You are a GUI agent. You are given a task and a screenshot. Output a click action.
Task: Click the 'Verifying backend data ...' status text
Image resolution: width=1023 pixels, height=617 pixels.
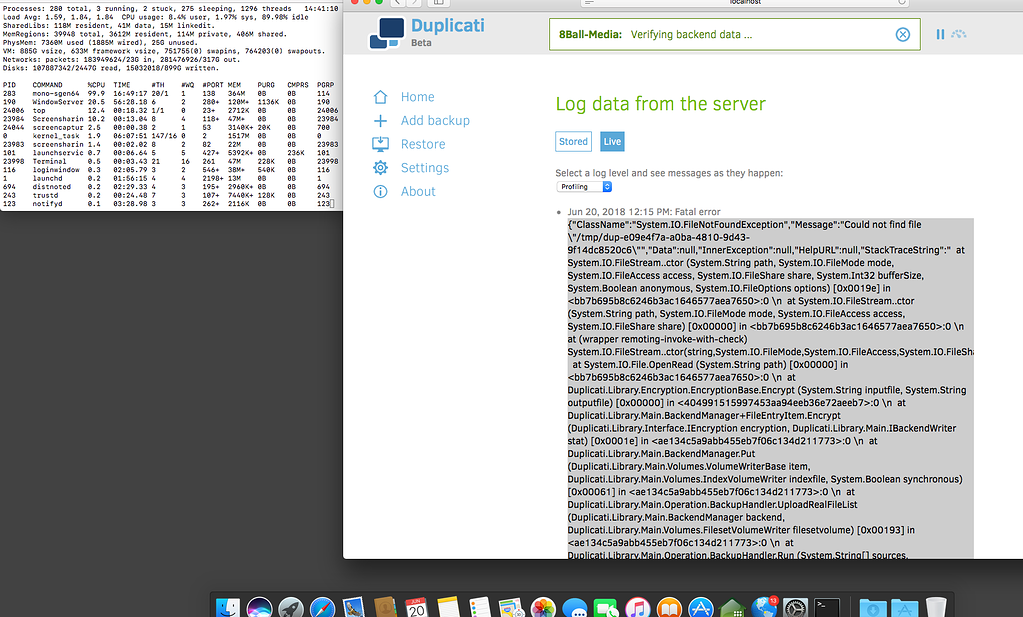pos(691,35)
